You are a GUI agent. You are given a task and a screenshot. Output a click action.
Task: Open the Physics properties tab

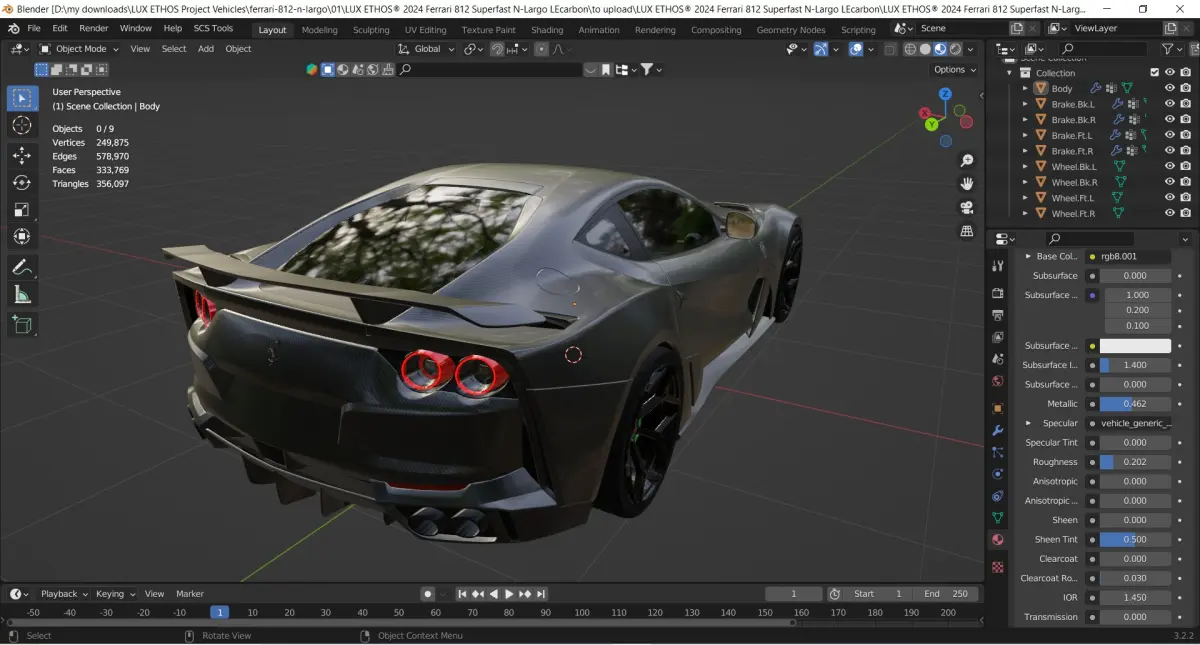pyautogui.click(x=997, y=474)
